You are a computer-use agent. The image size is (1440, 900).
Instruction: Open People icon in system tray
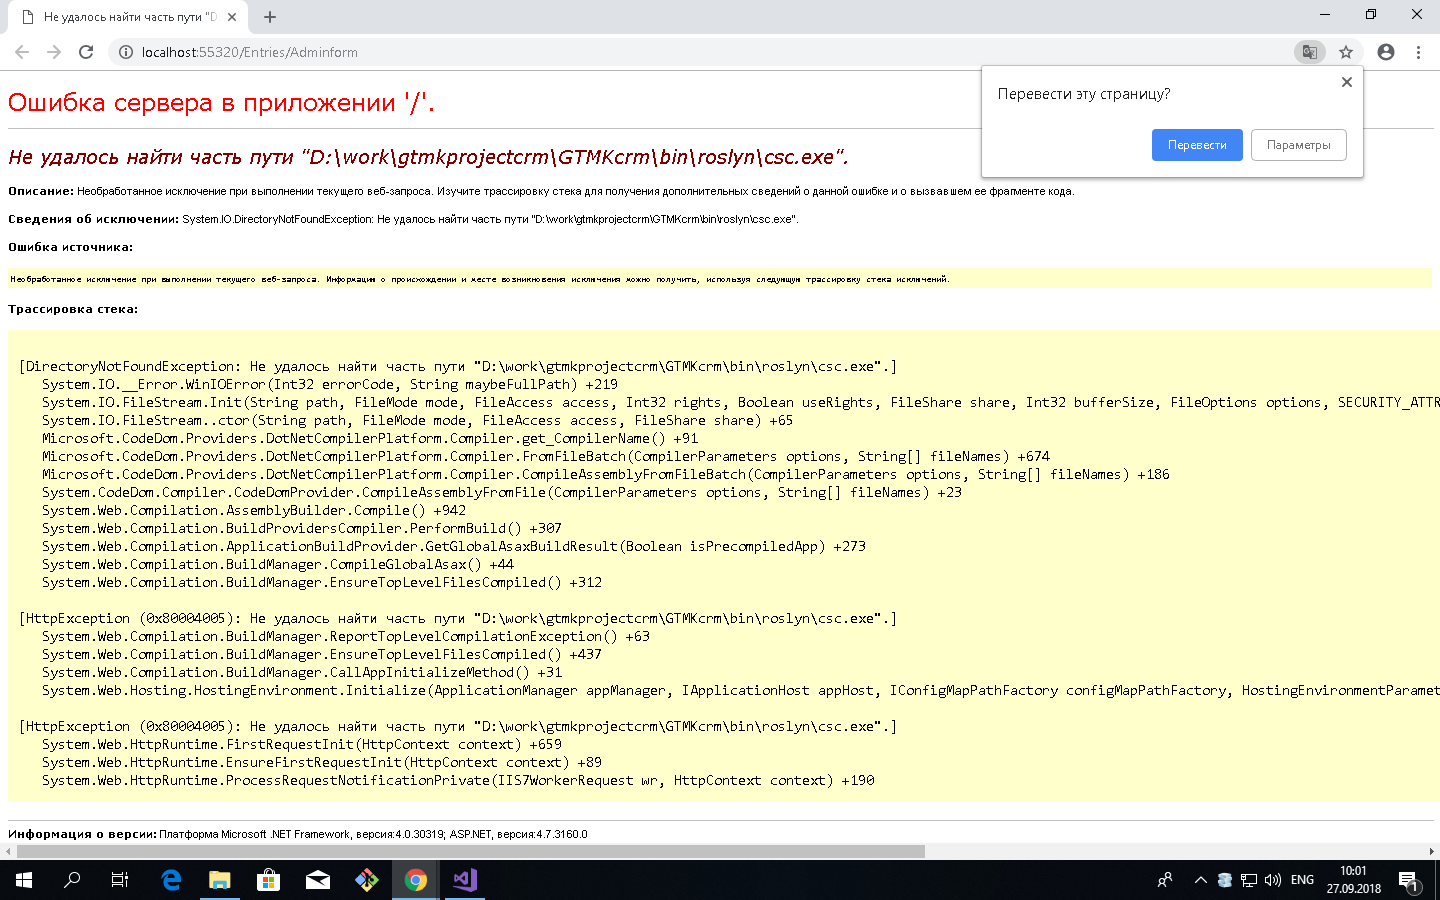[x=1165, y=880]
